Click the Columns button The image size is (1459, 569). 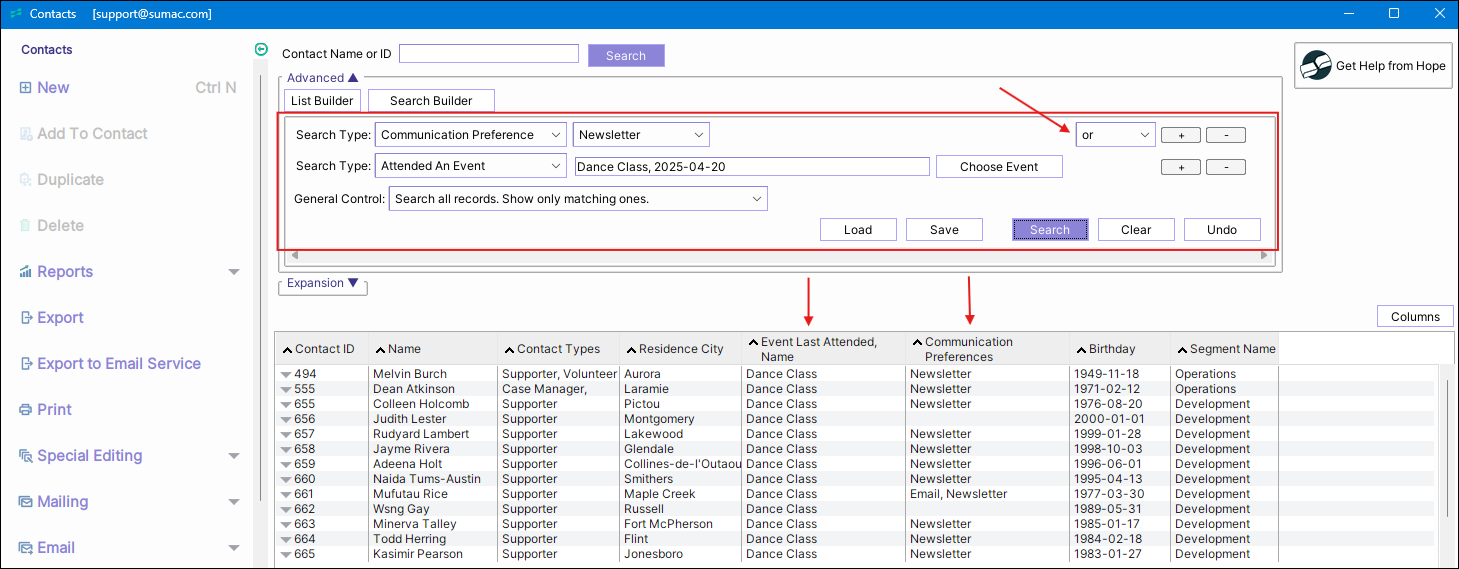point(1414,317)
